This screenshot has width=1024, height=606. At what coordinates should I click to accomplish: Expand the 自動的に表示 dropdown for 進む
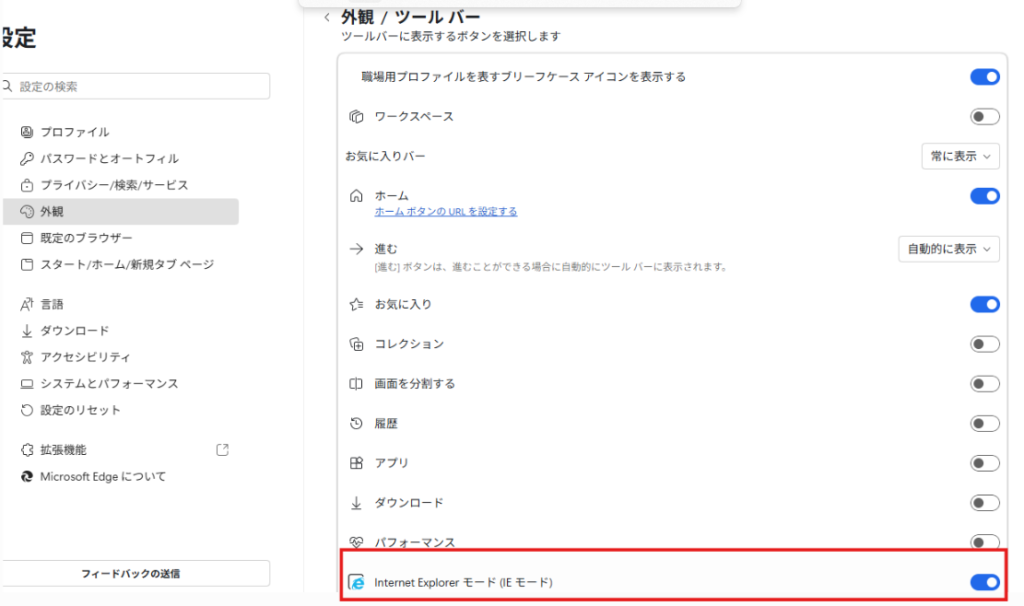coord(949,248)
